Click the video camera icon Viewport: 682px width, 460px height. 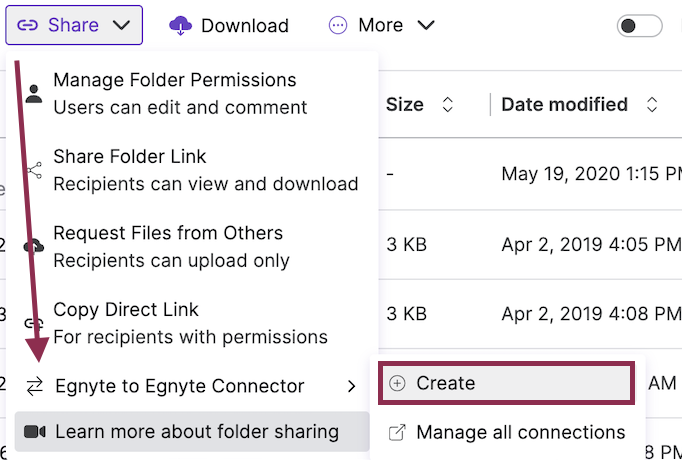[35, 432]
